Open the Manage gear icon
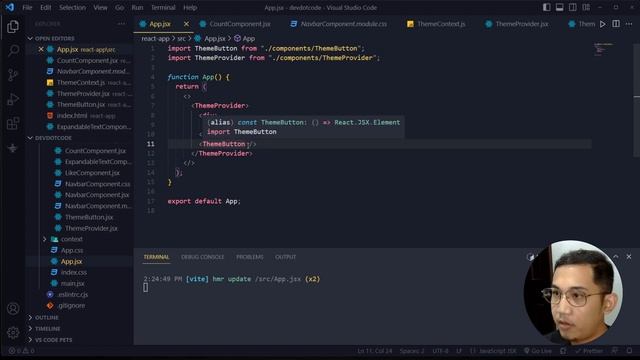 (x=13, y=333)
